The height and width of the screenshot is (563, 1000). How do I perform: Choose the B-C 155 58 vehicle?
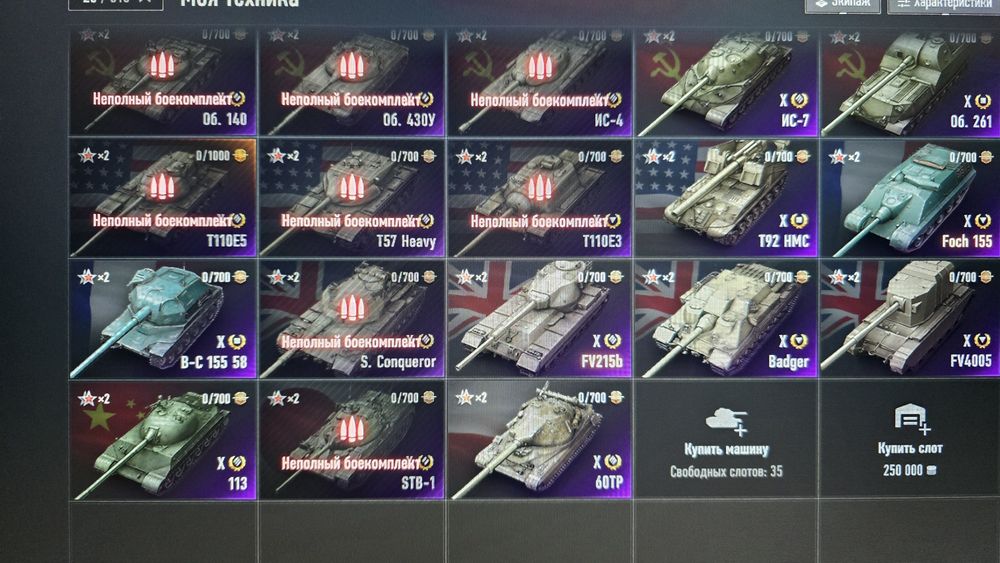(163, 319)
